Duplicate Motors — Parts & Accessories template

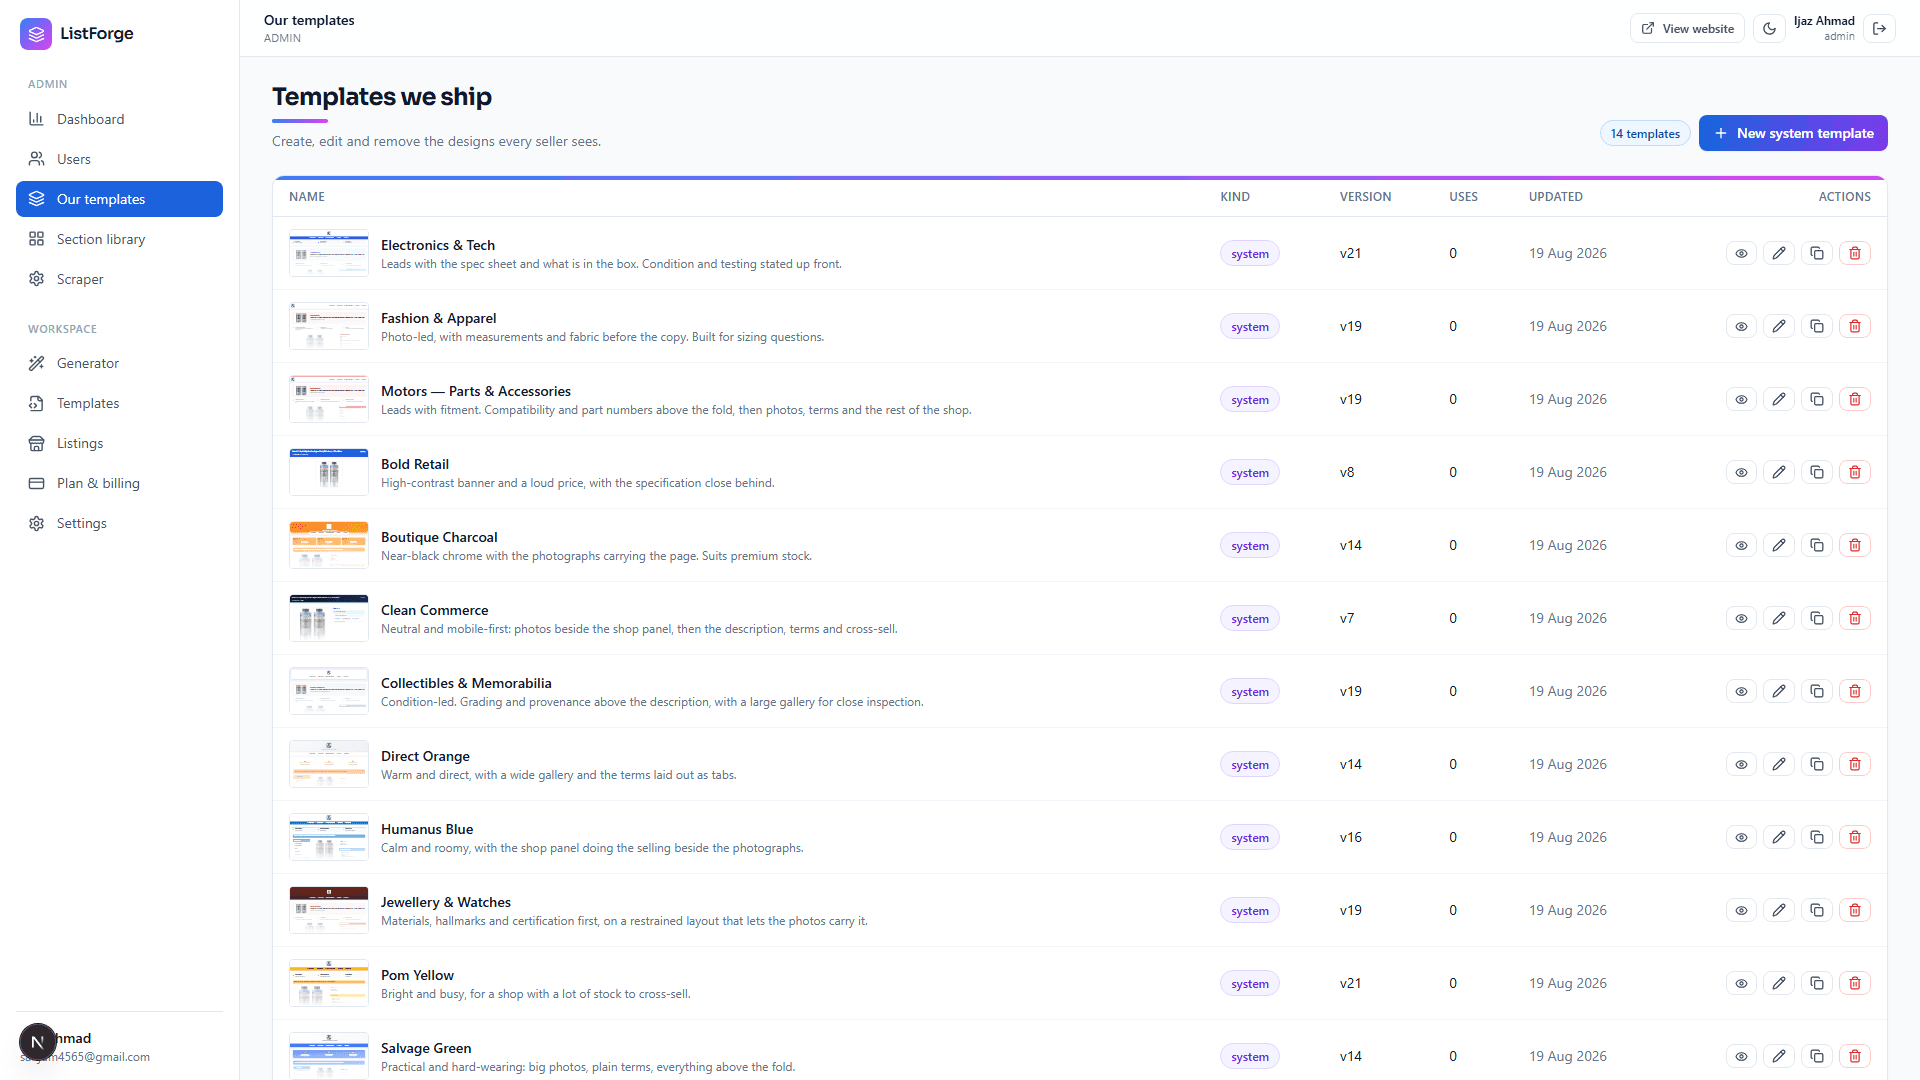click(x=1817, y=399)
